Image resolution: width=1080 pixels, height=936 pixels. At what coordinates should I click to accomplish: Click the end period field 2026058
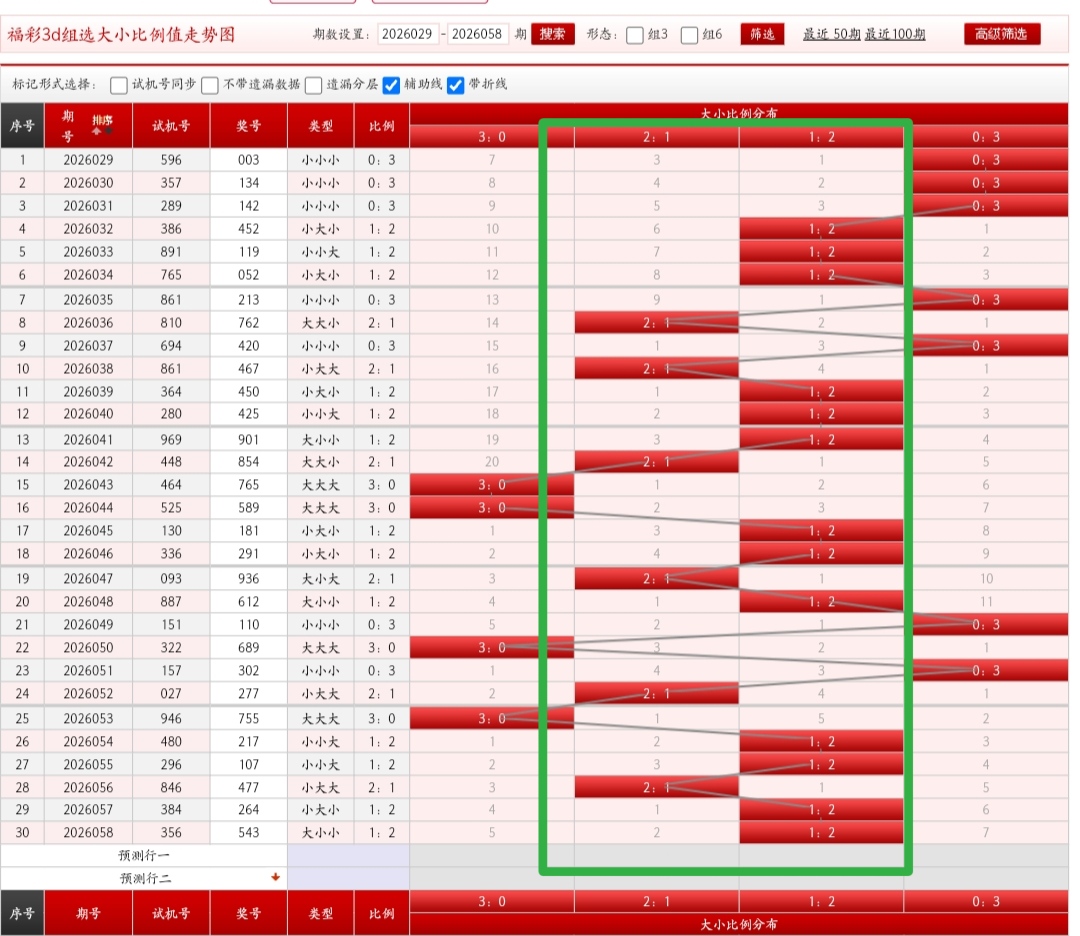coord(478,34)
